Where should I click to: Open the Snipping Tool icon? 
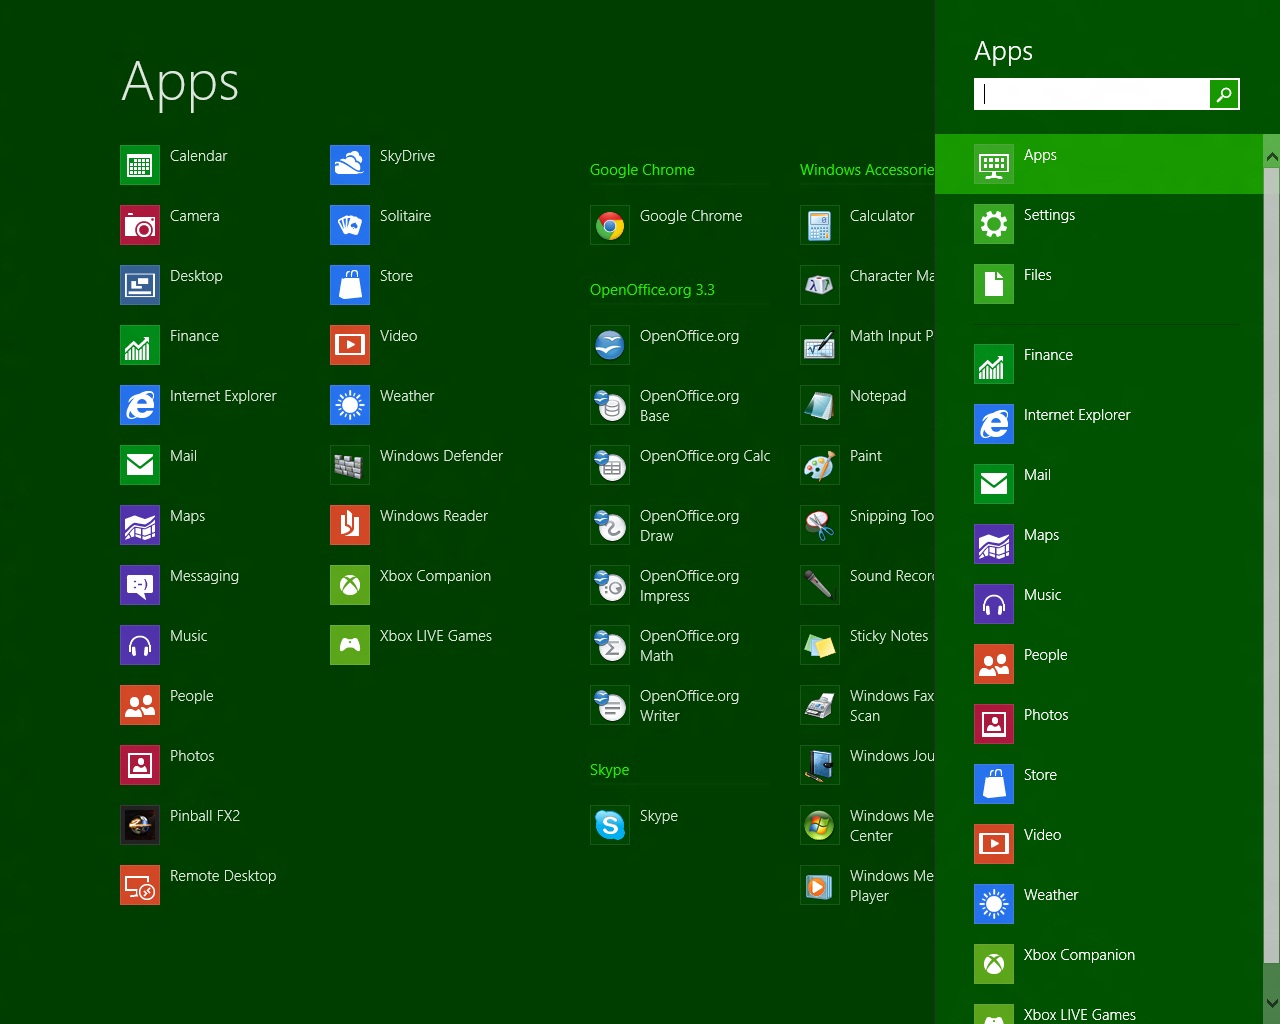pos(820,525)
